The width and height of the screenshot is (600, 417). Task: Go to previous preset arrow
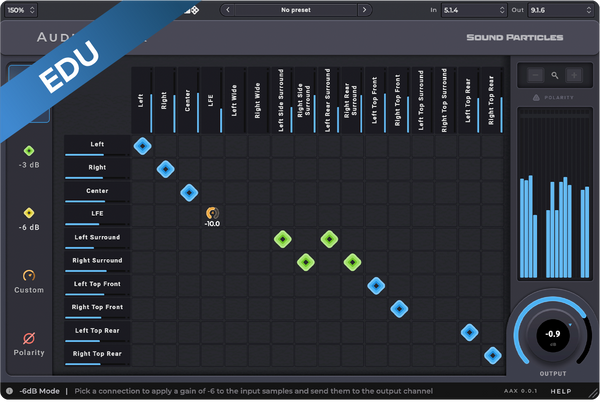click(x=228, y=10)
